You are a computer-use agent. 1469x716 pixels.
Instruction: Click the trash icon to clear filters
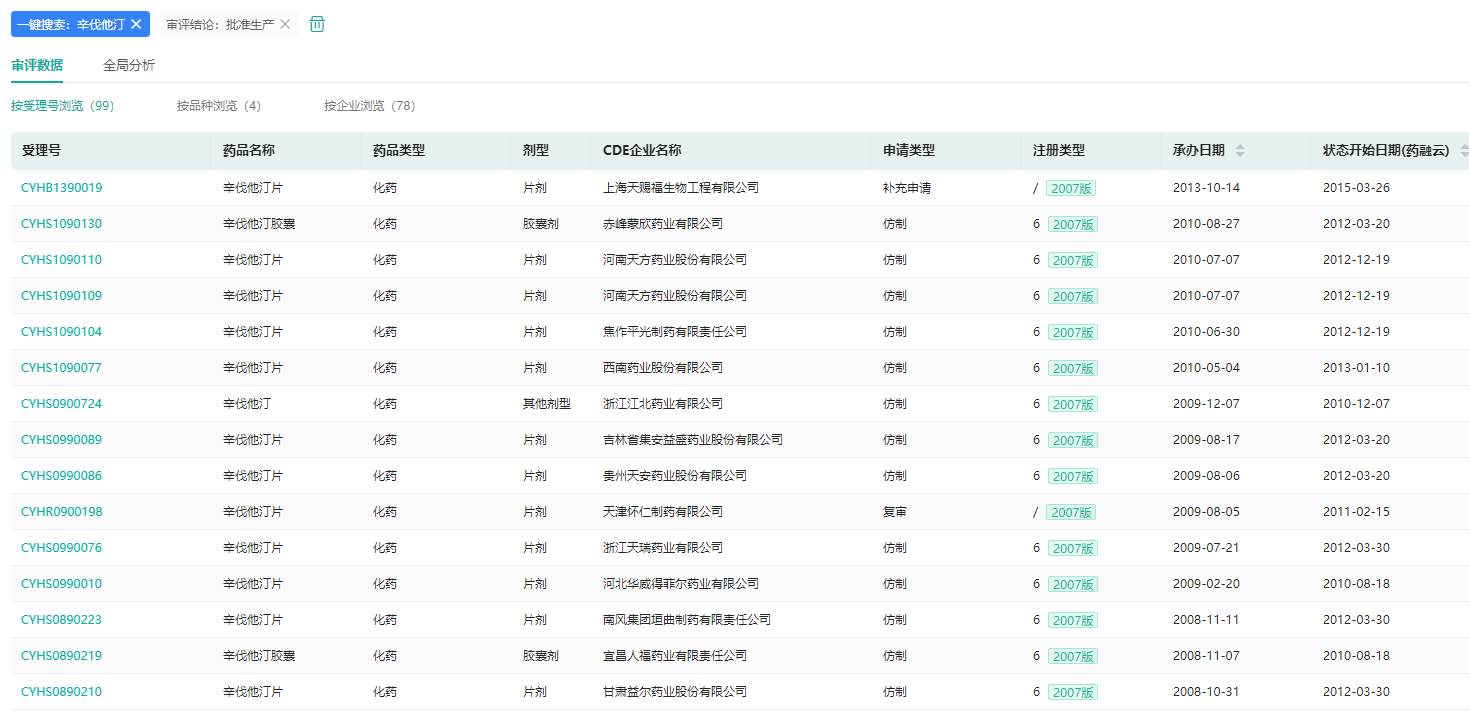click(317, 24)
